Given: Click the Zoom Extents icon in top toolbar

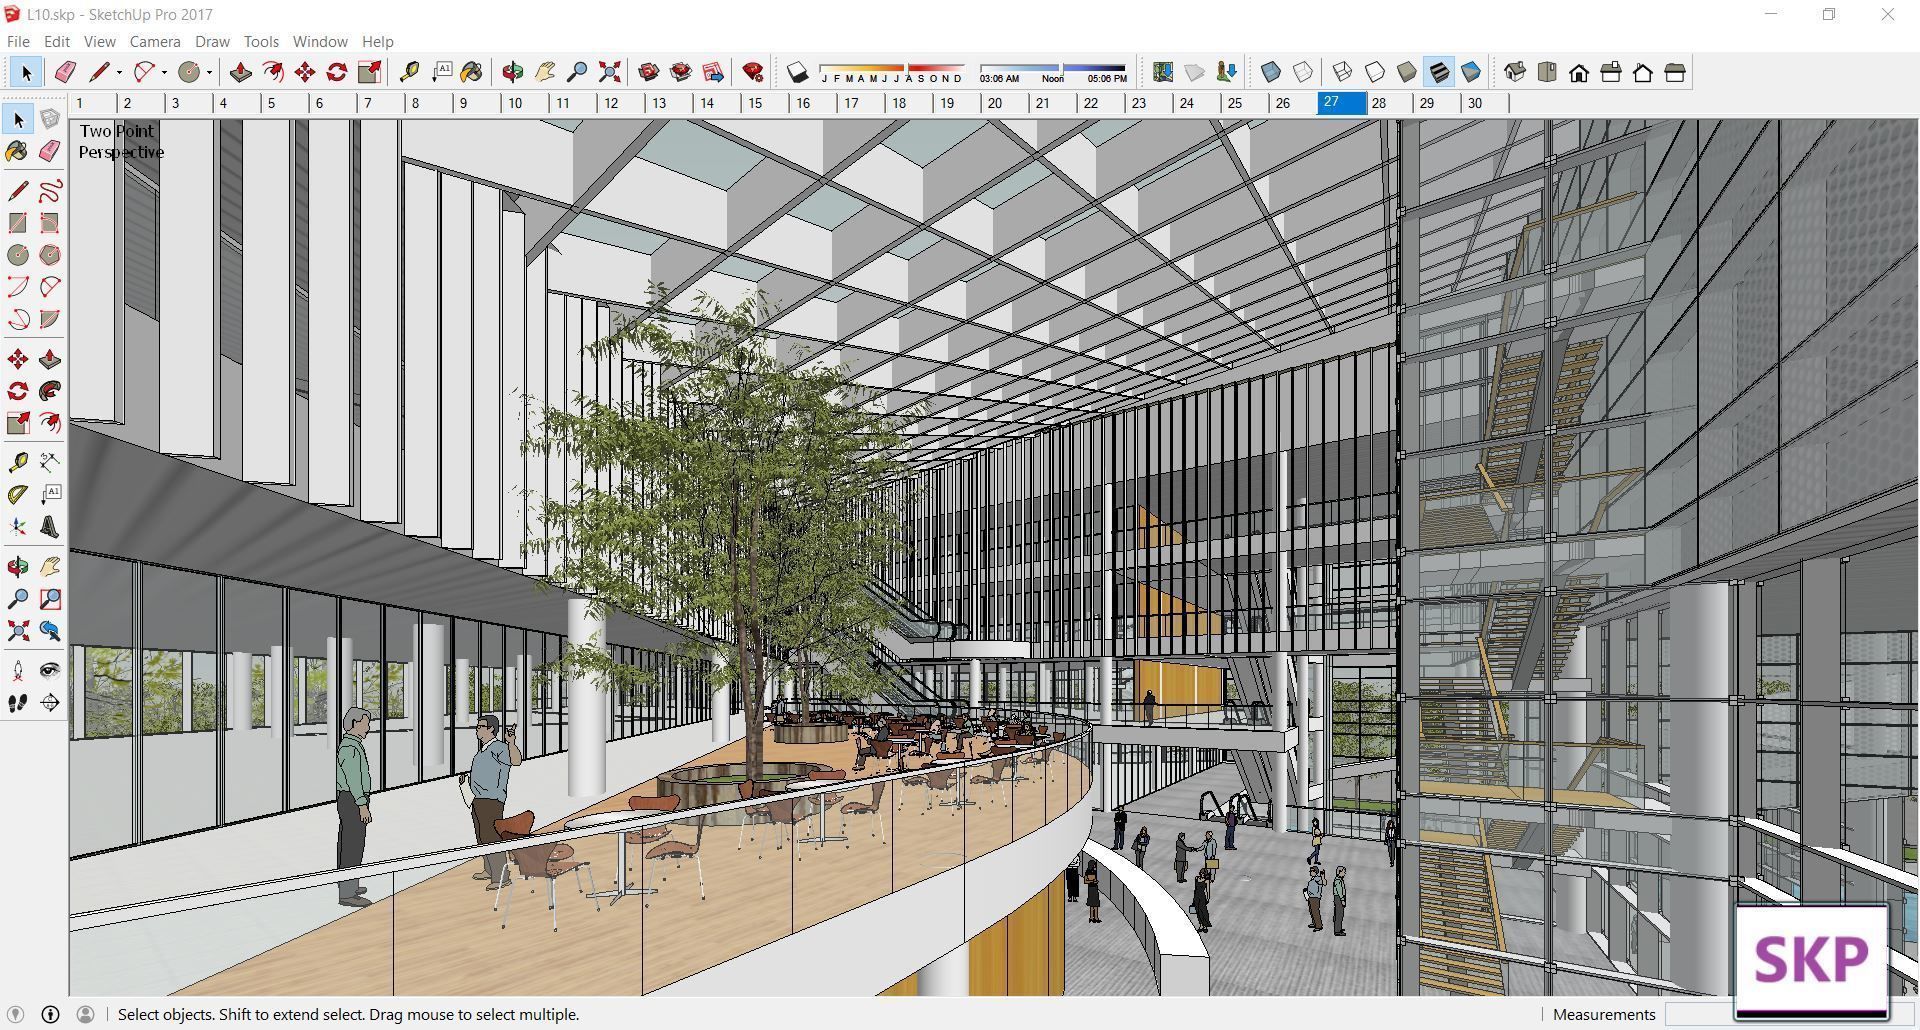Looking at the screenshot, I should [609, 72].
